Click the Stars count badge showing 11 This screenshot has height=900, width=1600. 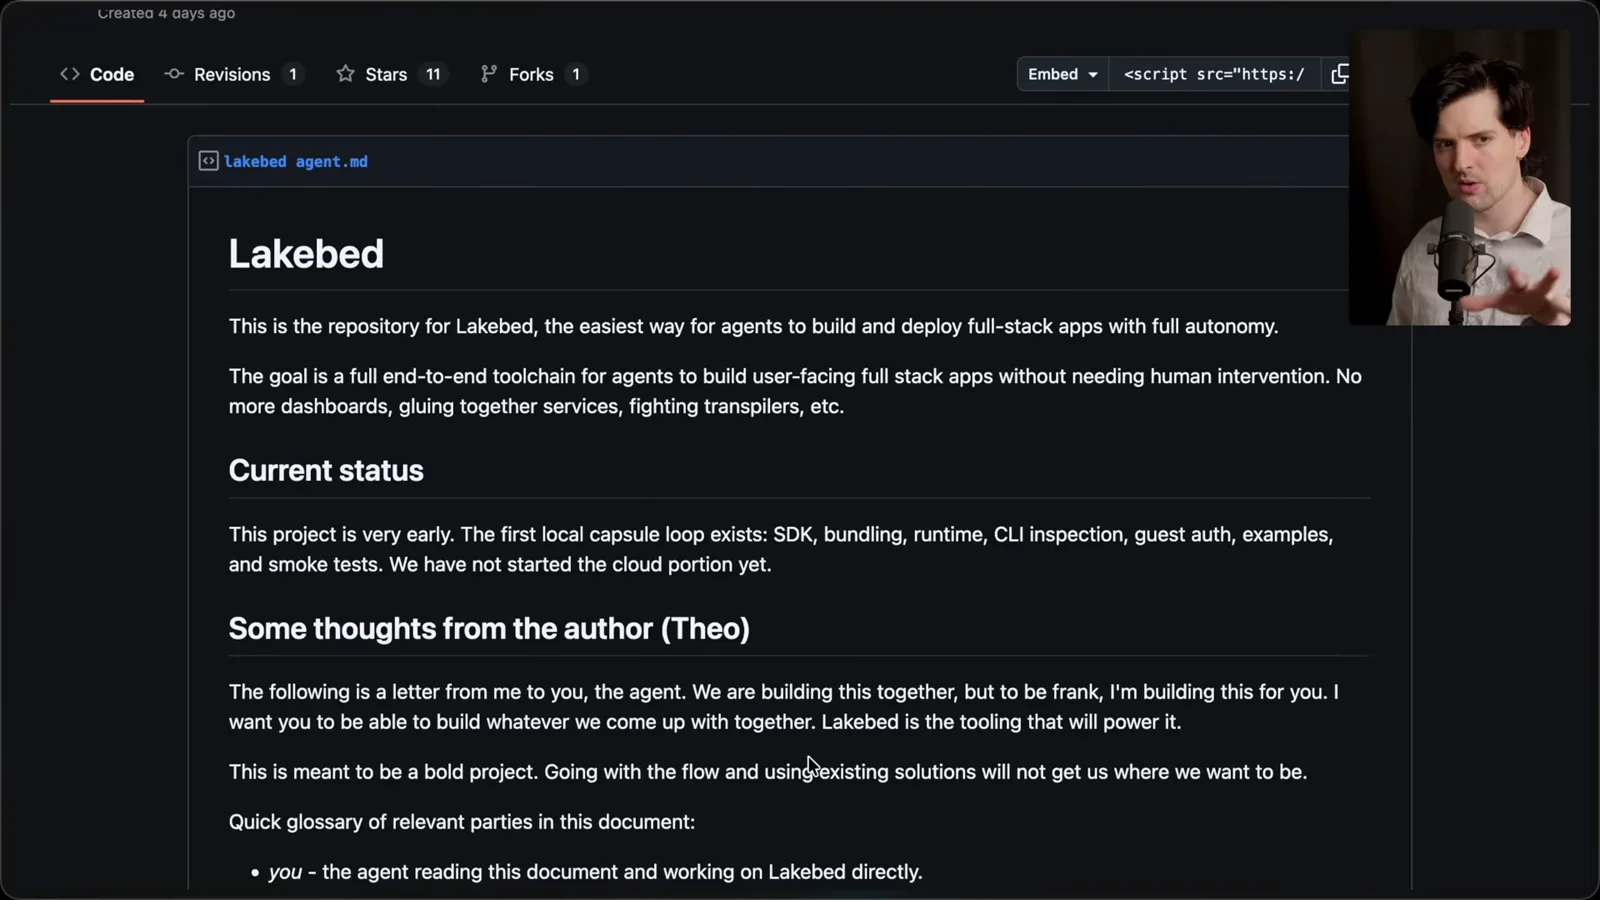click(433, 74)
